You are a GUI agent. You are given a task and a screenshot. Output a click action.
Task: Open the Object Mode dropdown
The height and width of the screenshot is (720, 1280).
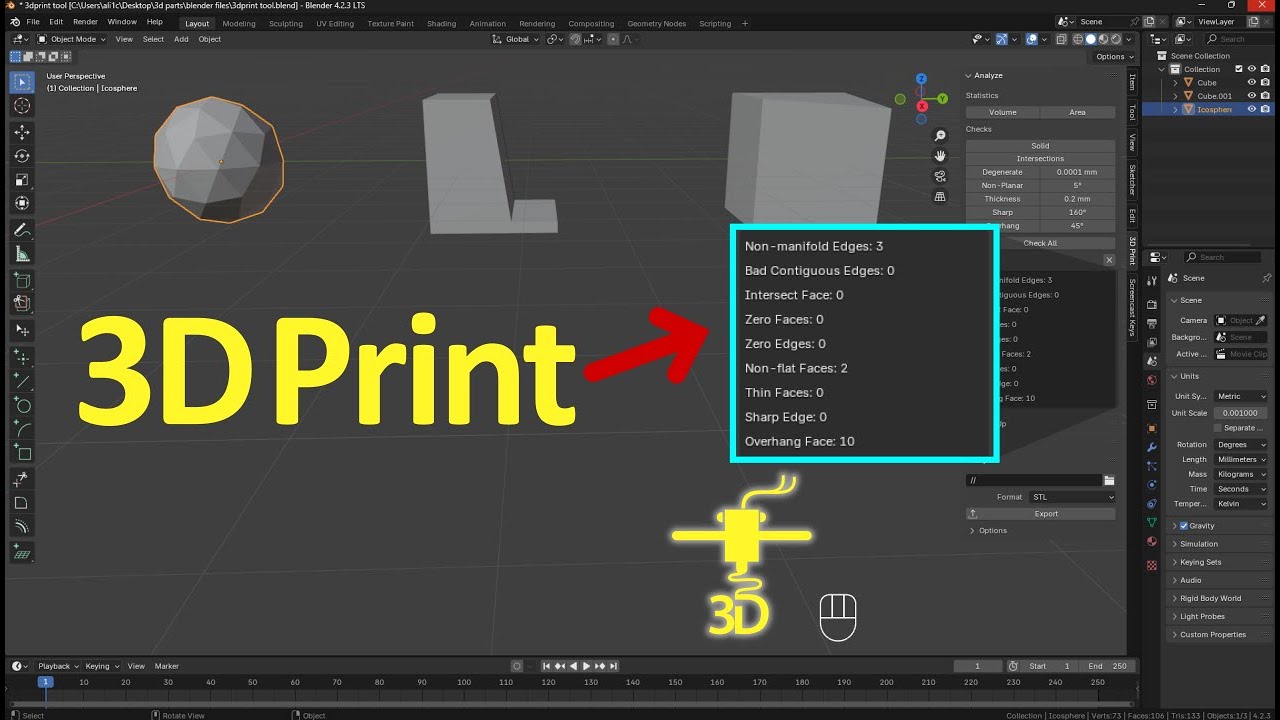click(x=72, y=39)
